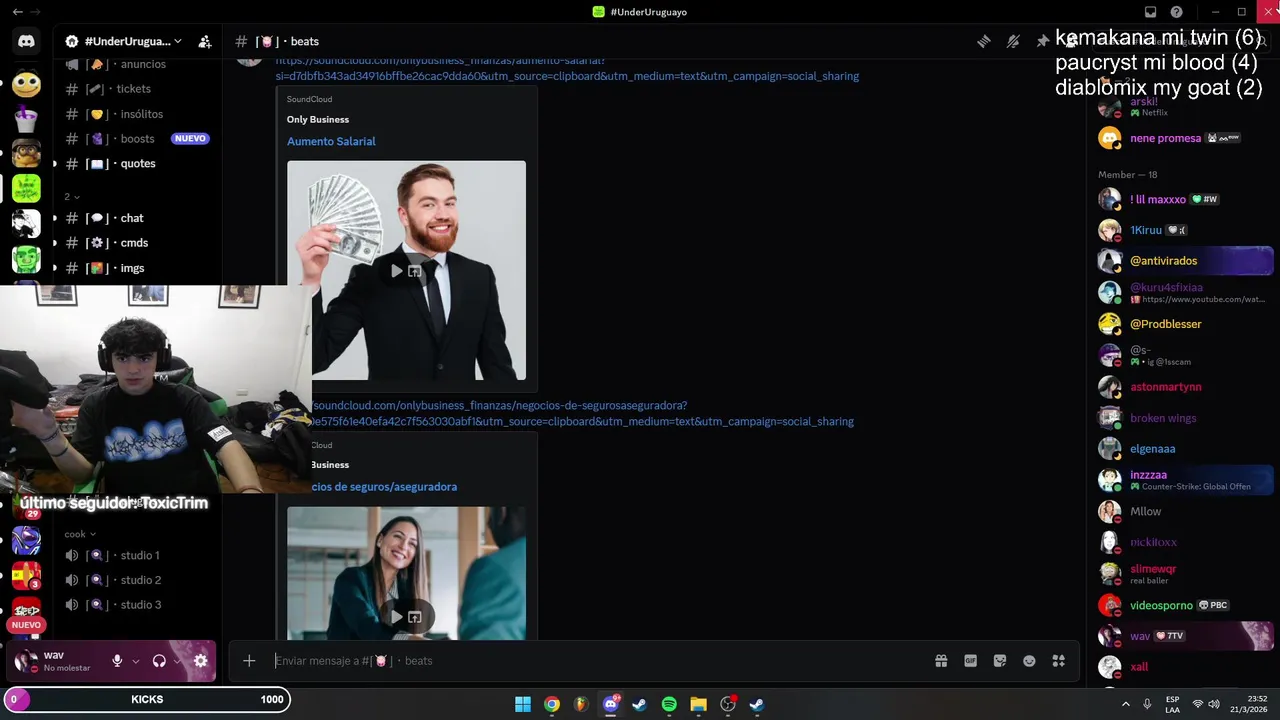The height and width of the screenshot is (720, 1280).
Task: Send a gift icon in message bar
Action: pos(941,661)
